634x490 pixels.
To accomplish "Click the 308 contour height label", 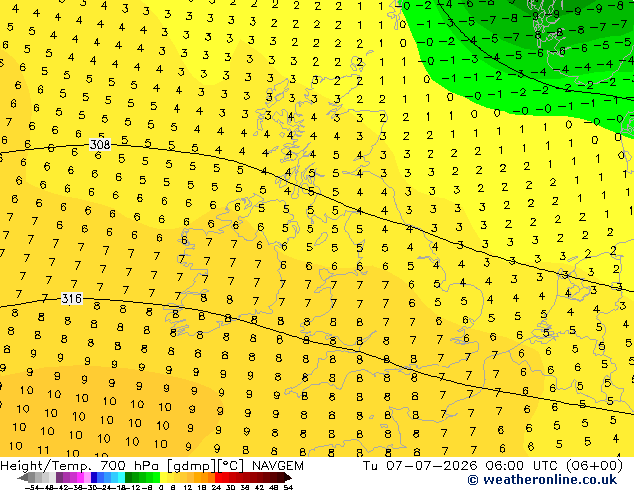I will click(99, 144).
